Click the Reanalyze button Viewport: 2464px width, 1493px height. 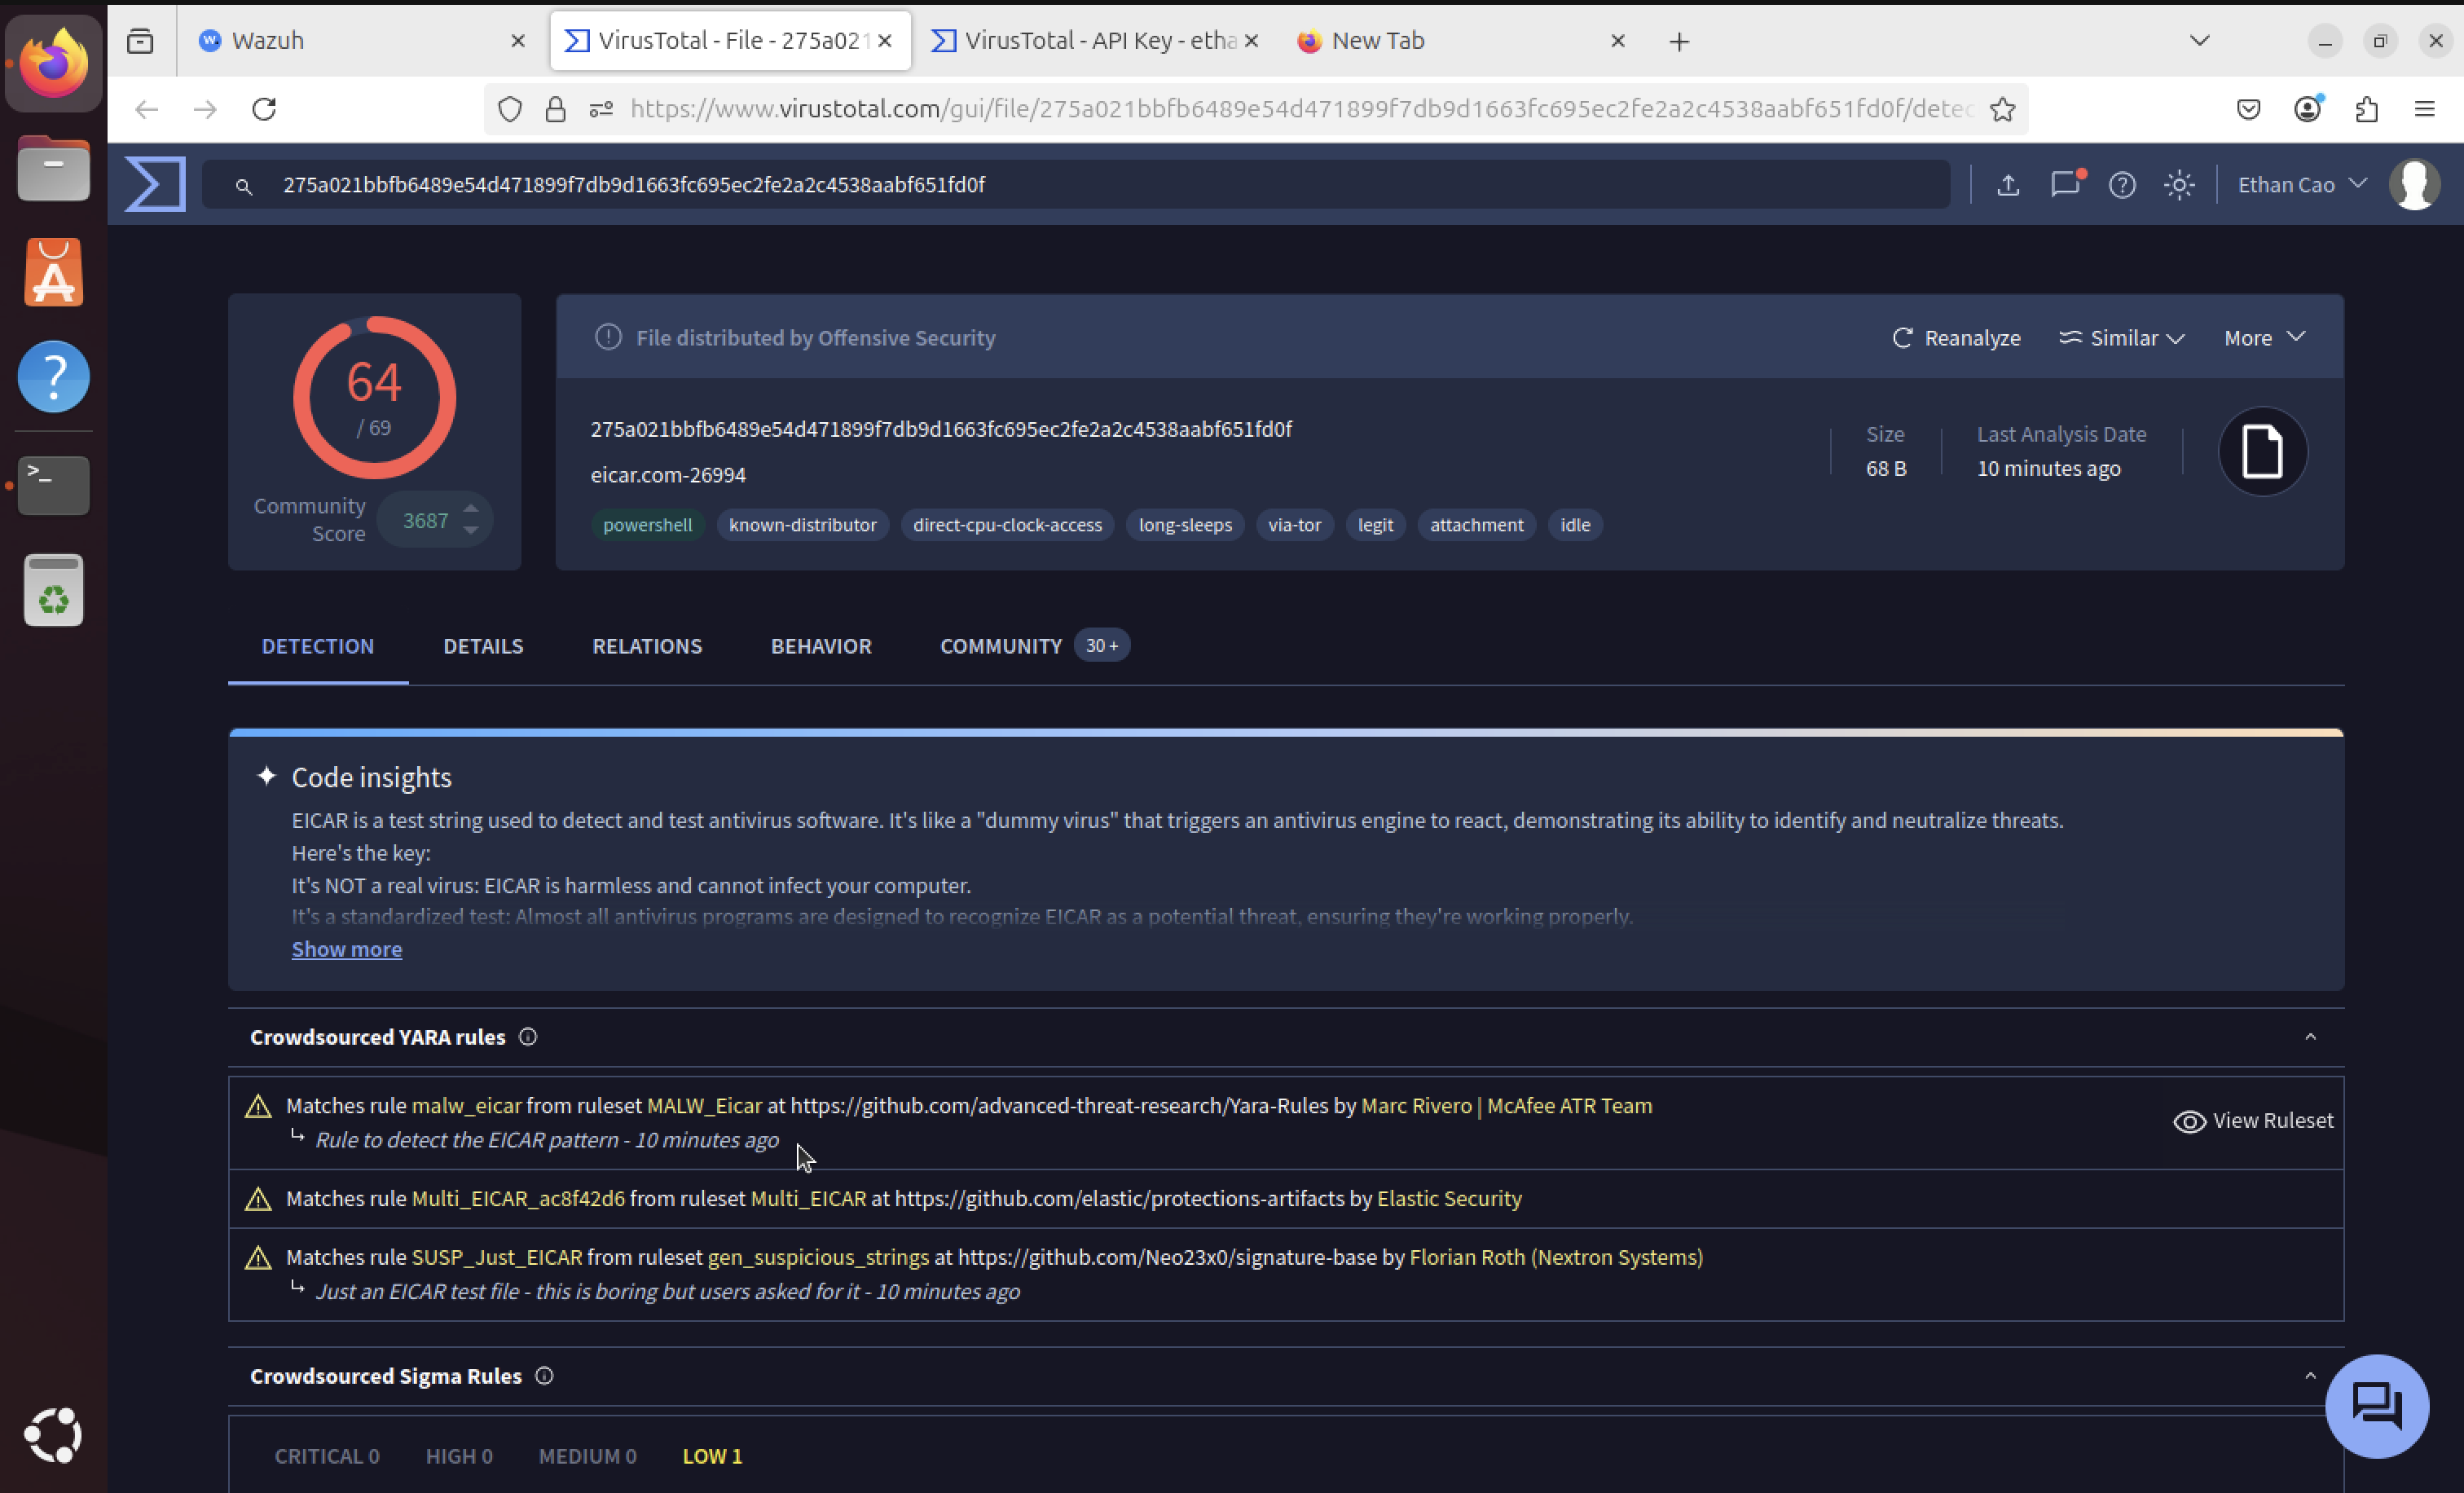[x=1956, y=338]
